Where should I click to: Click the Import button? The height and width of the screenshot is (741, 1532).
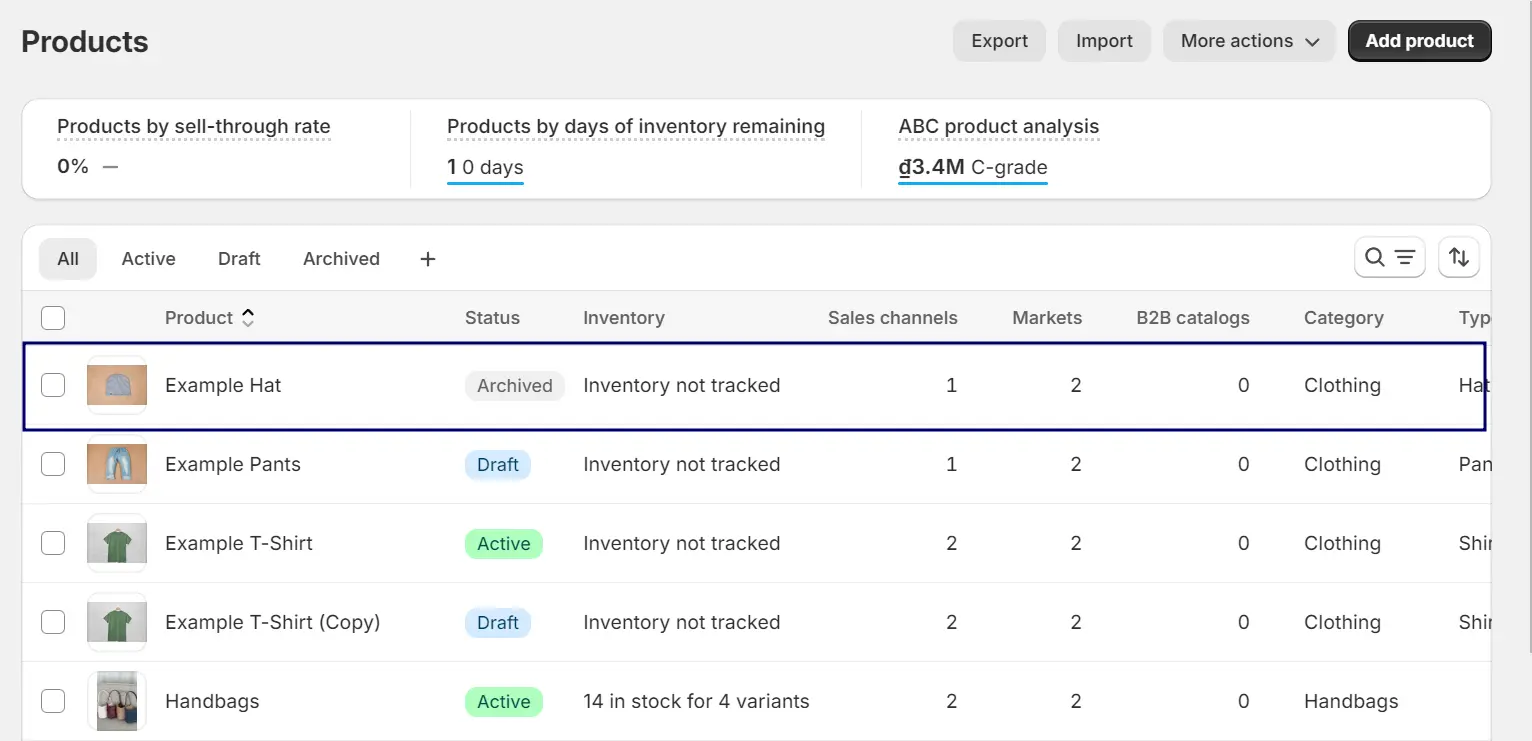pos(1104,41)
